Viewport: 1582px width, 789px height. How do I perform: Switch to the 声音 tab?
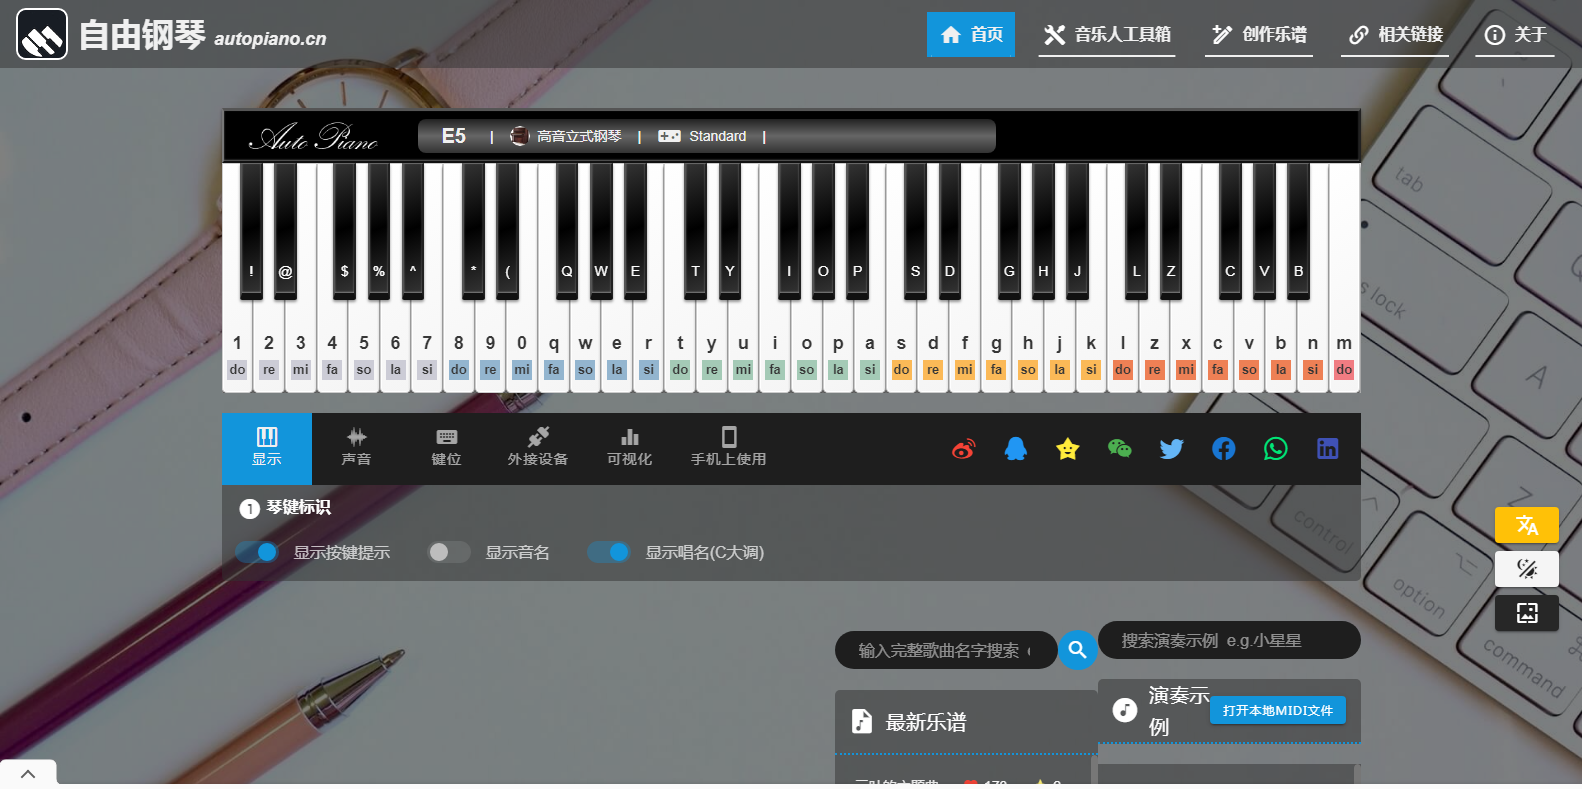point(356,448)
